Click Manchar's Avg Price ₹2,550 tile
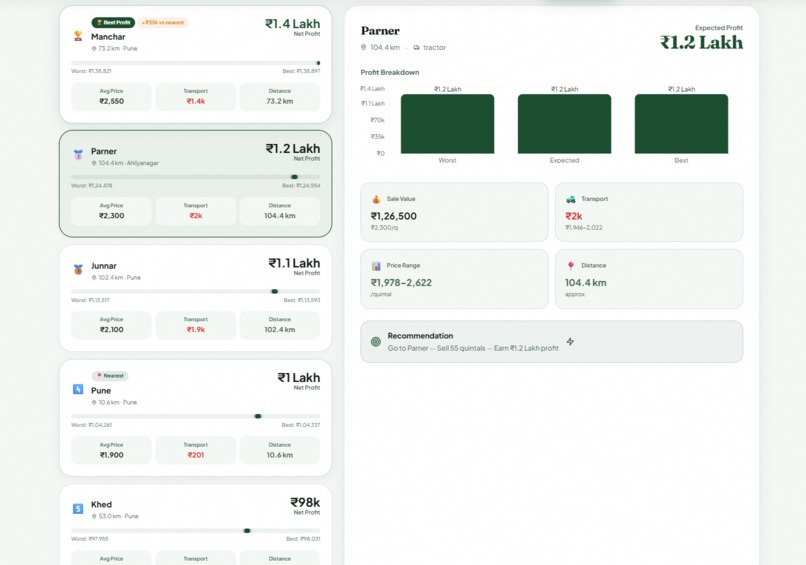Image resolution: width=806 pixels, height=565 pixels. click(x=112, y=97)
